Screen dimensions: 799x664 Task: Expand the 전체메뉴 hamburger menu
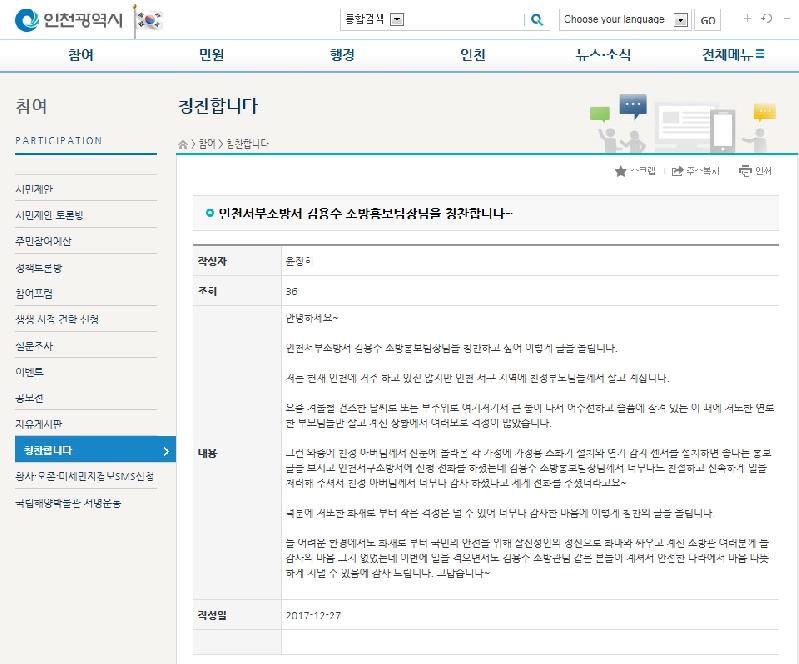(x=733, y=55)
